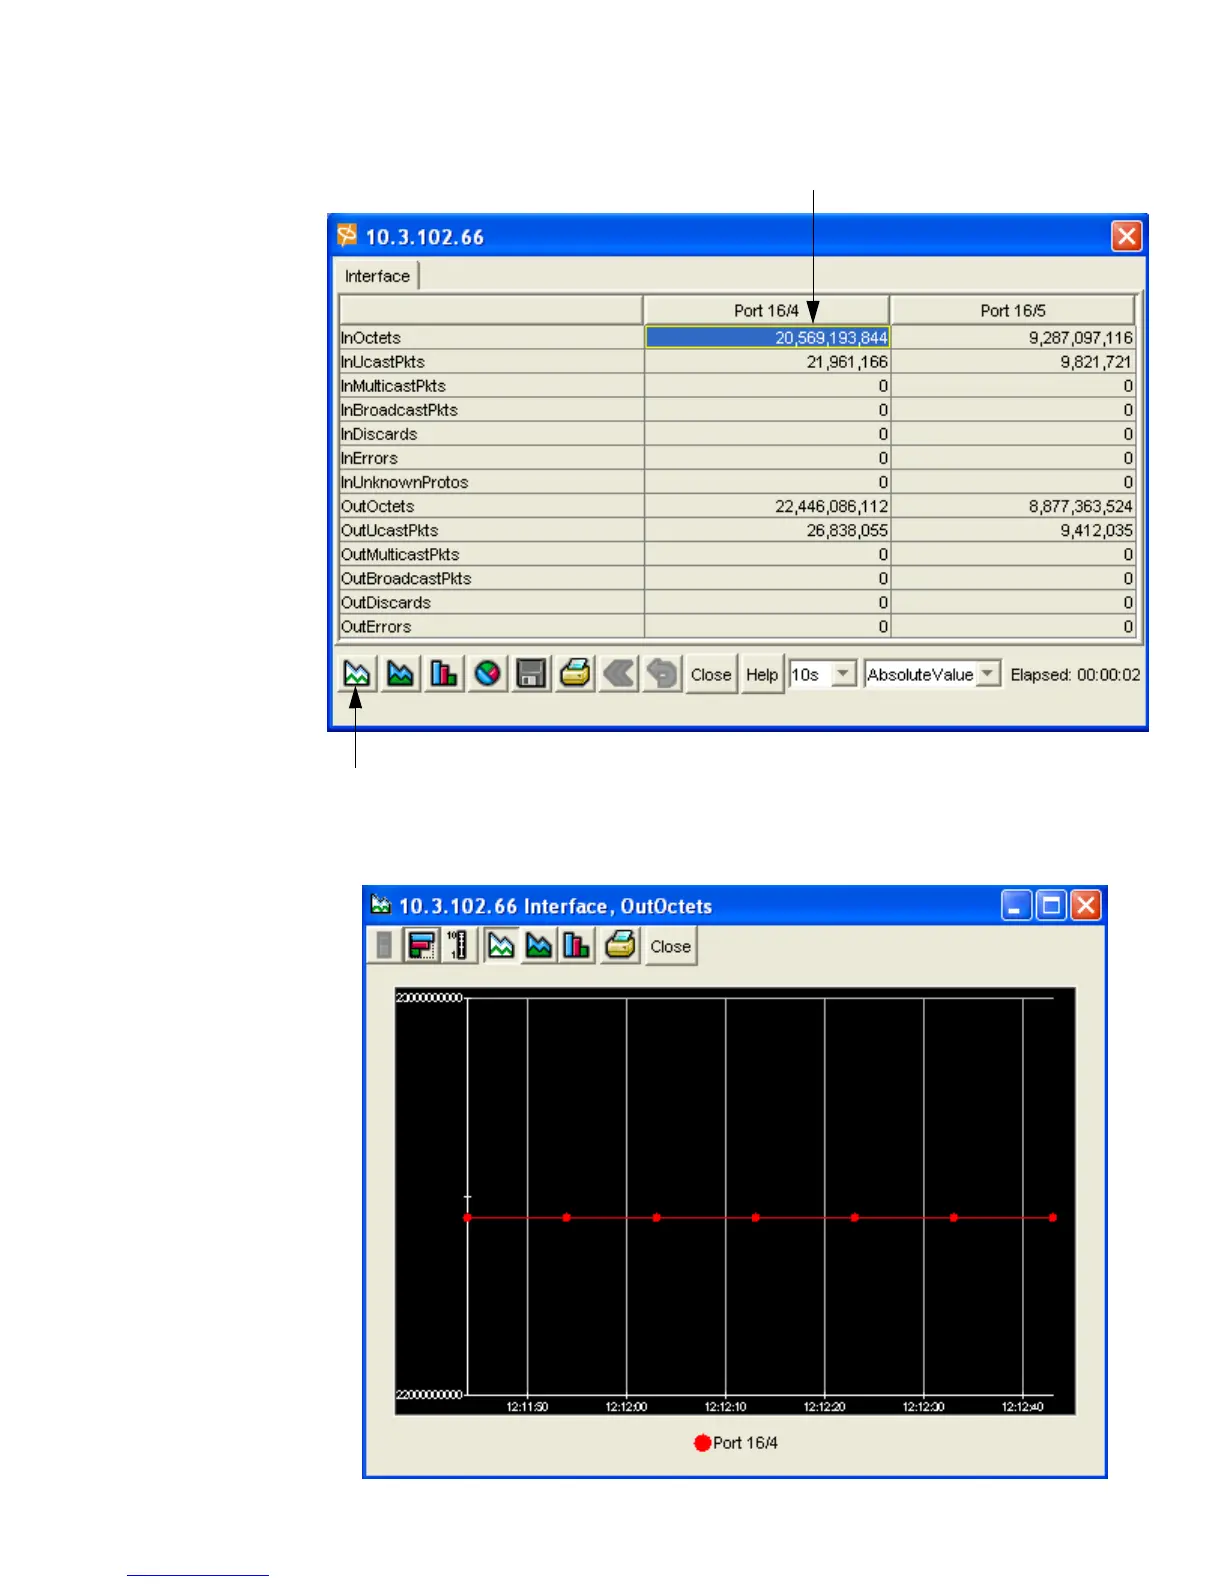1224x1584 pixels.
Task: Click the InErrors row label
Action: (369, 458)
